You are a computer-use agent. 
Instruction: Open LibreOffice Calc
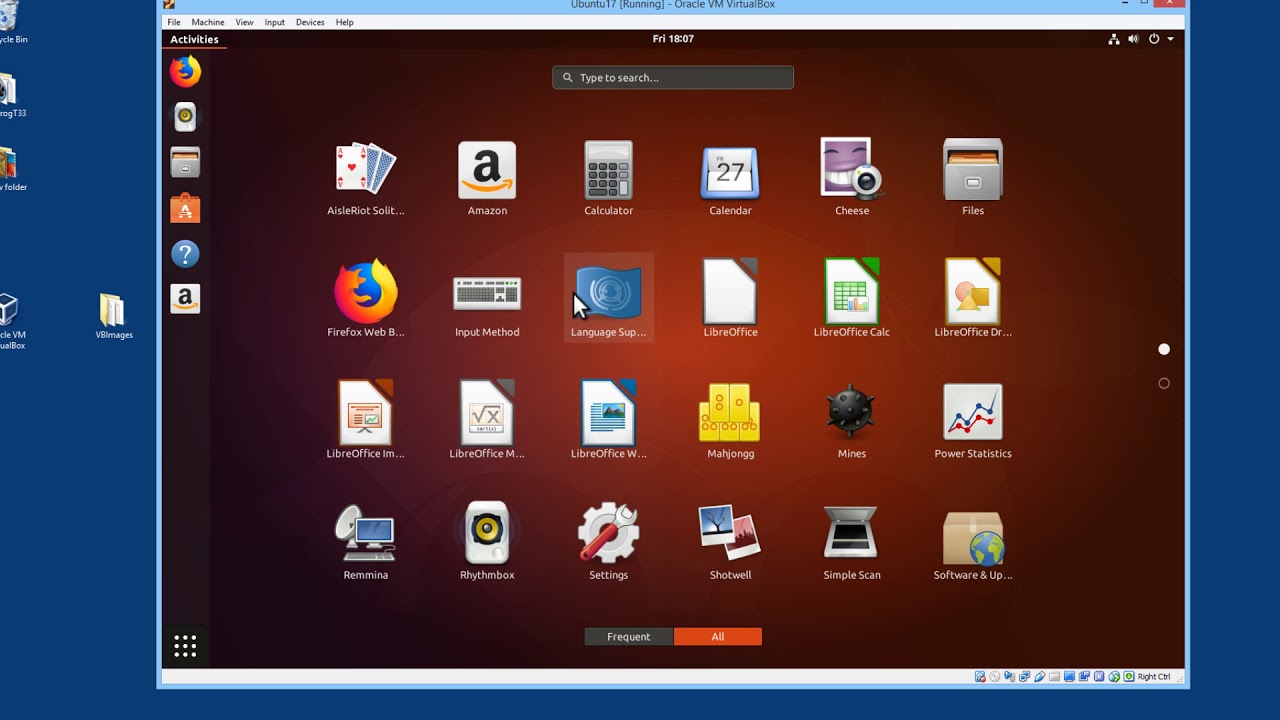click(x=852, y=299)
